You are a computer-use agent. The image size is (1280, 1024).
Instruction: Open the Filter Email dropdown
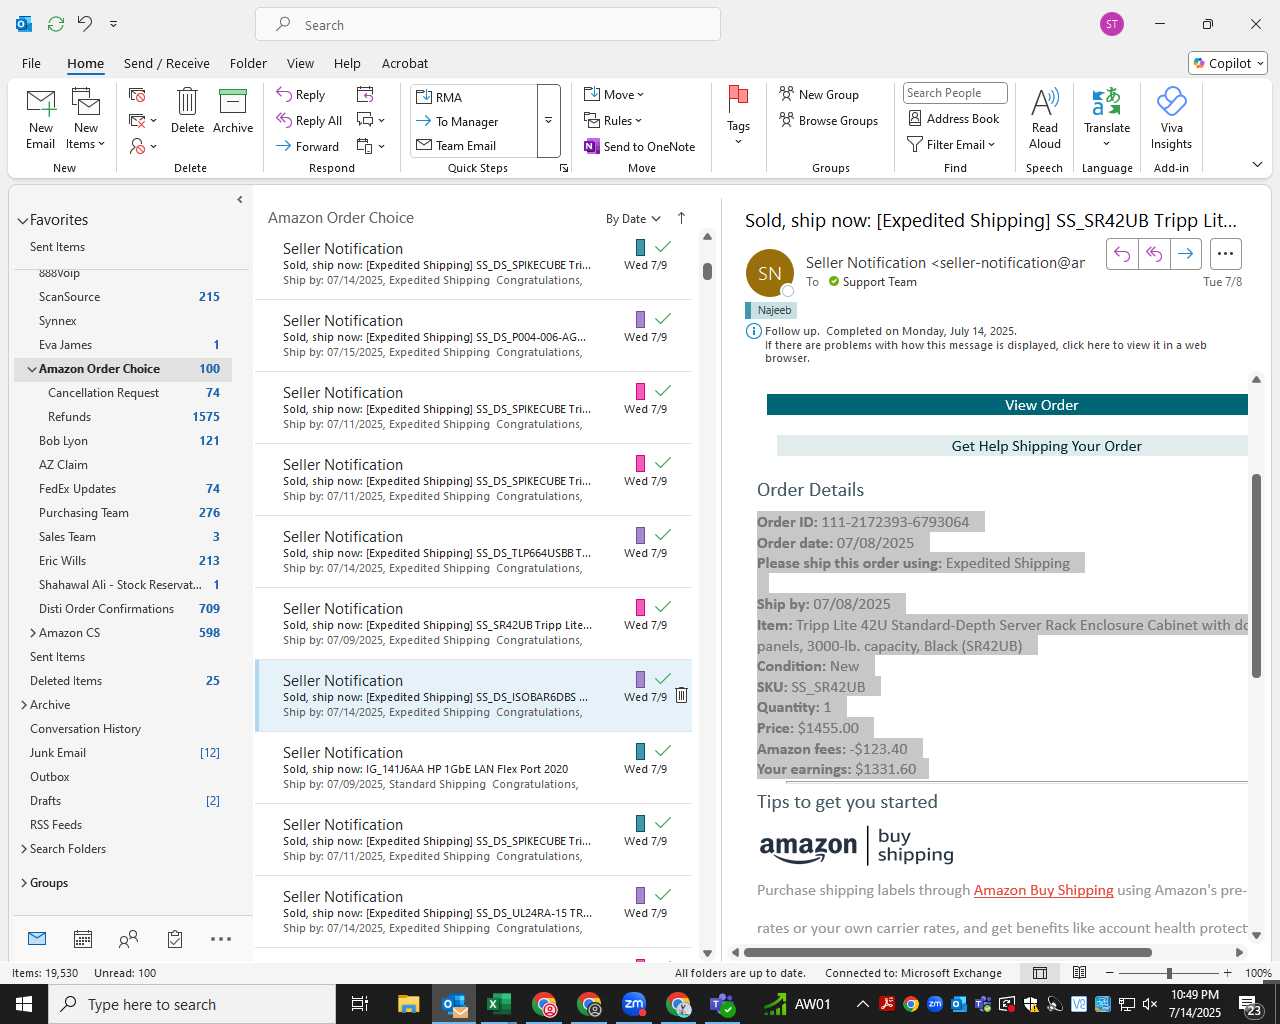(951, 145)
